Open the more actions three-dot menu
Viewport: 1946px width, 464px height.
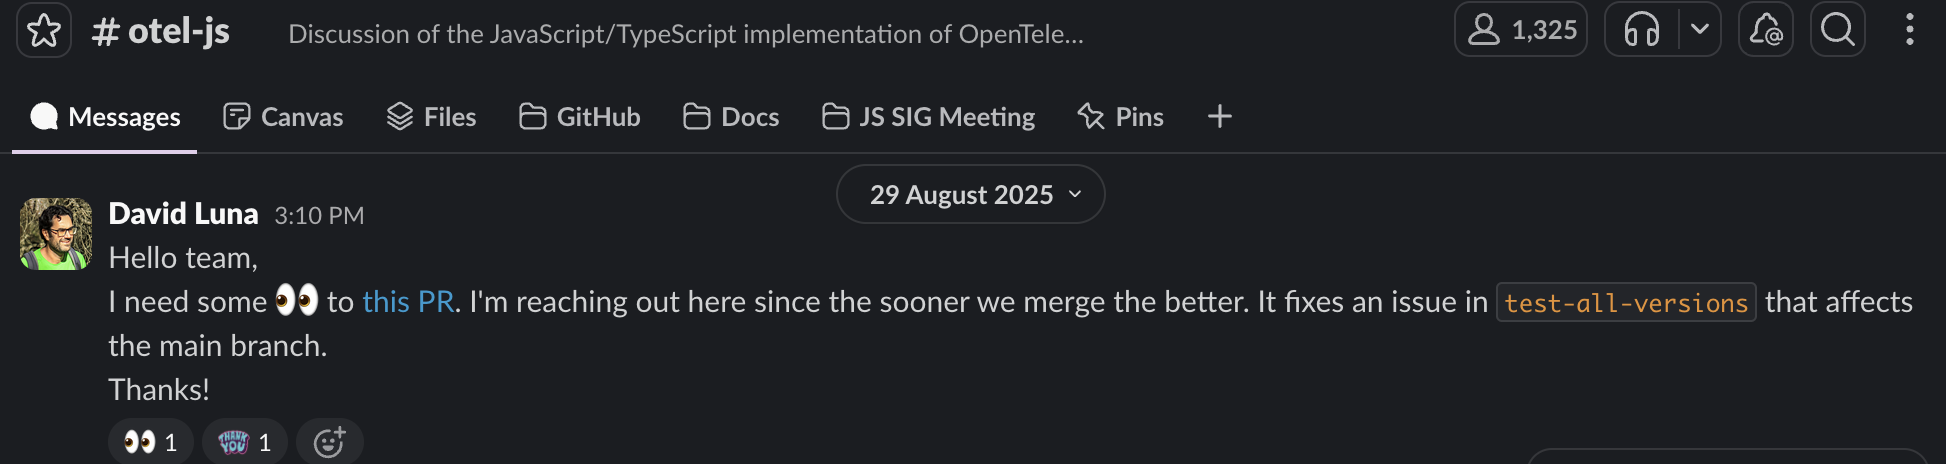pos(1909,30)
